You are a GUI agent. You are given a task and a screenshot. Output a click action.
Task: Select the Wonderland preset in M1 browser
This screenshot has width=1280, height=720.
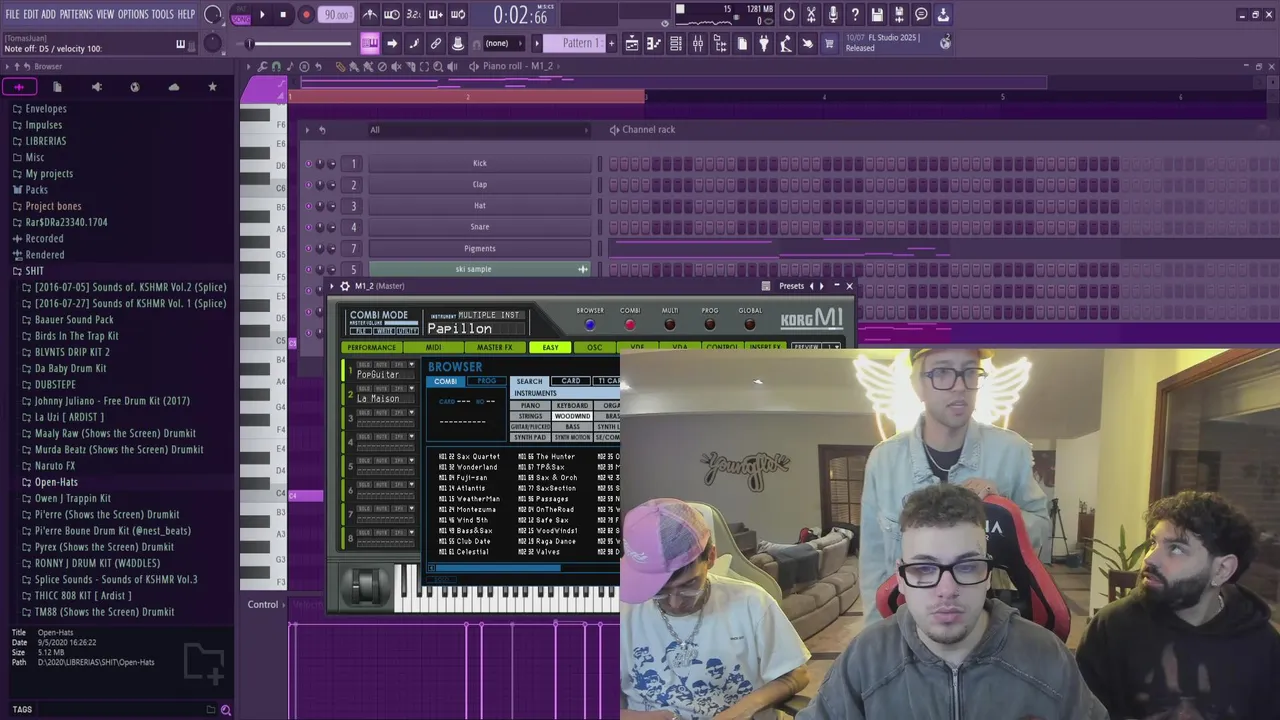coord(468,467)
